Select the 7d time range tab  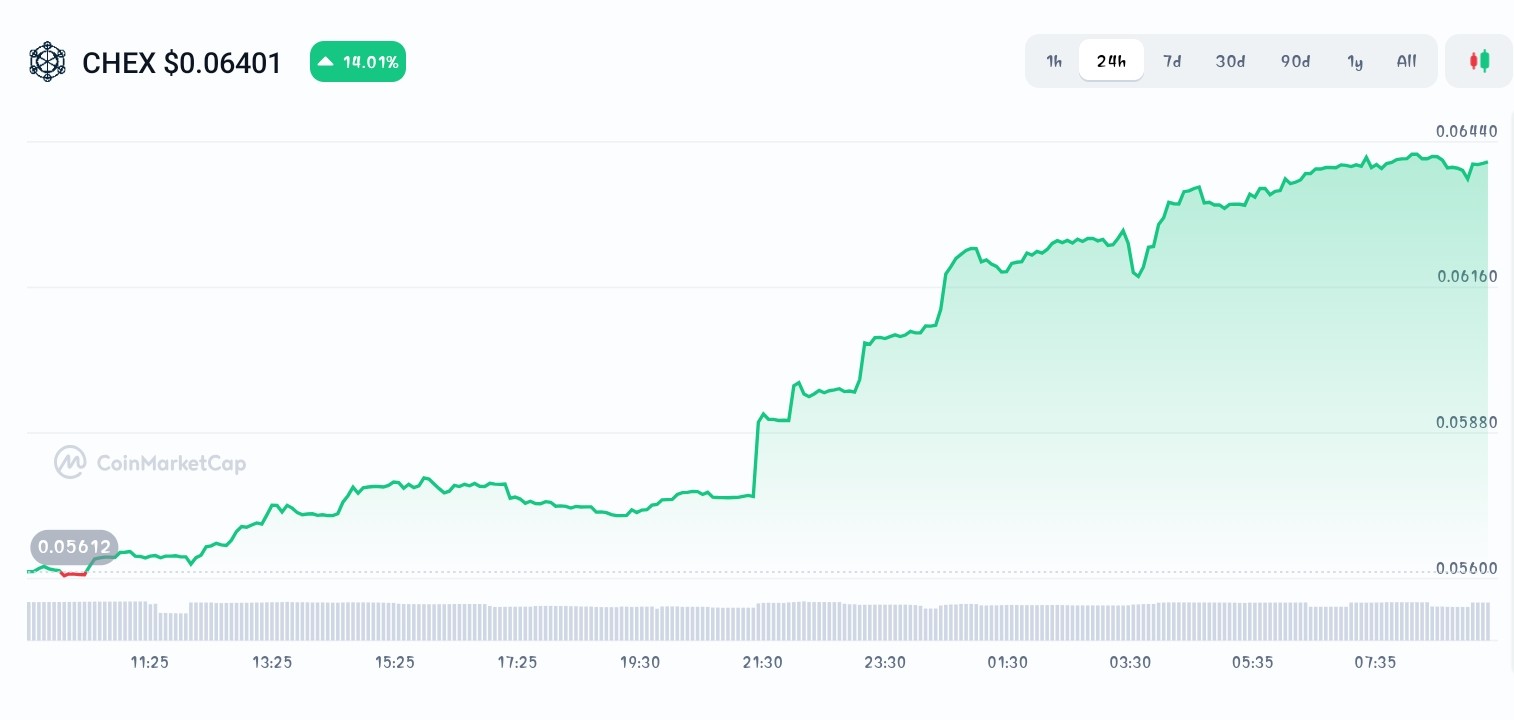(x=1172, y=61)
